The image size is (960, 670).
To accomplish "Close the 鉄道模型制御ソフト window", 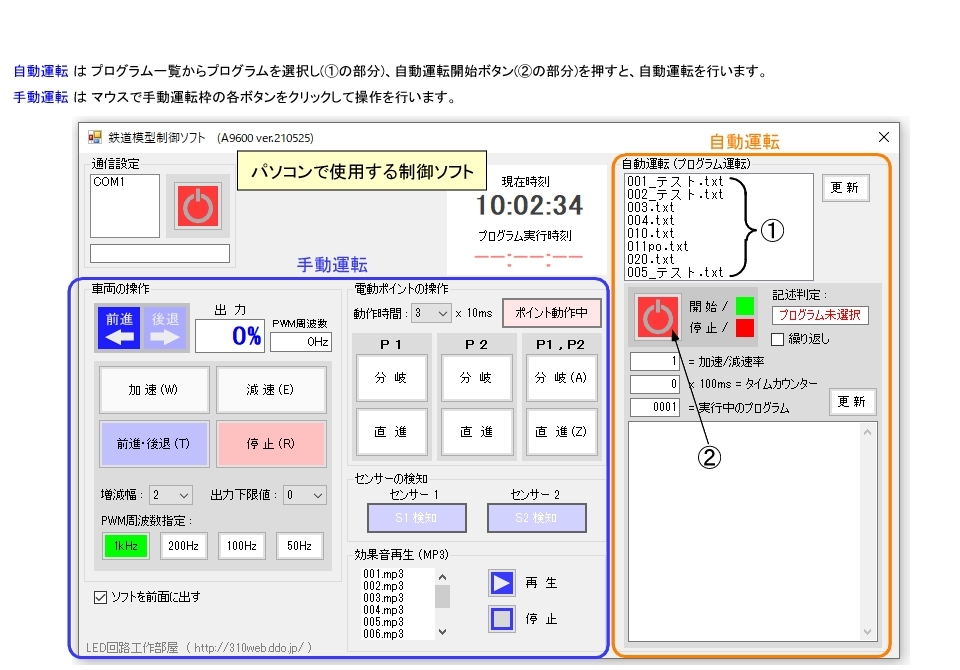I will pos(883,137).
